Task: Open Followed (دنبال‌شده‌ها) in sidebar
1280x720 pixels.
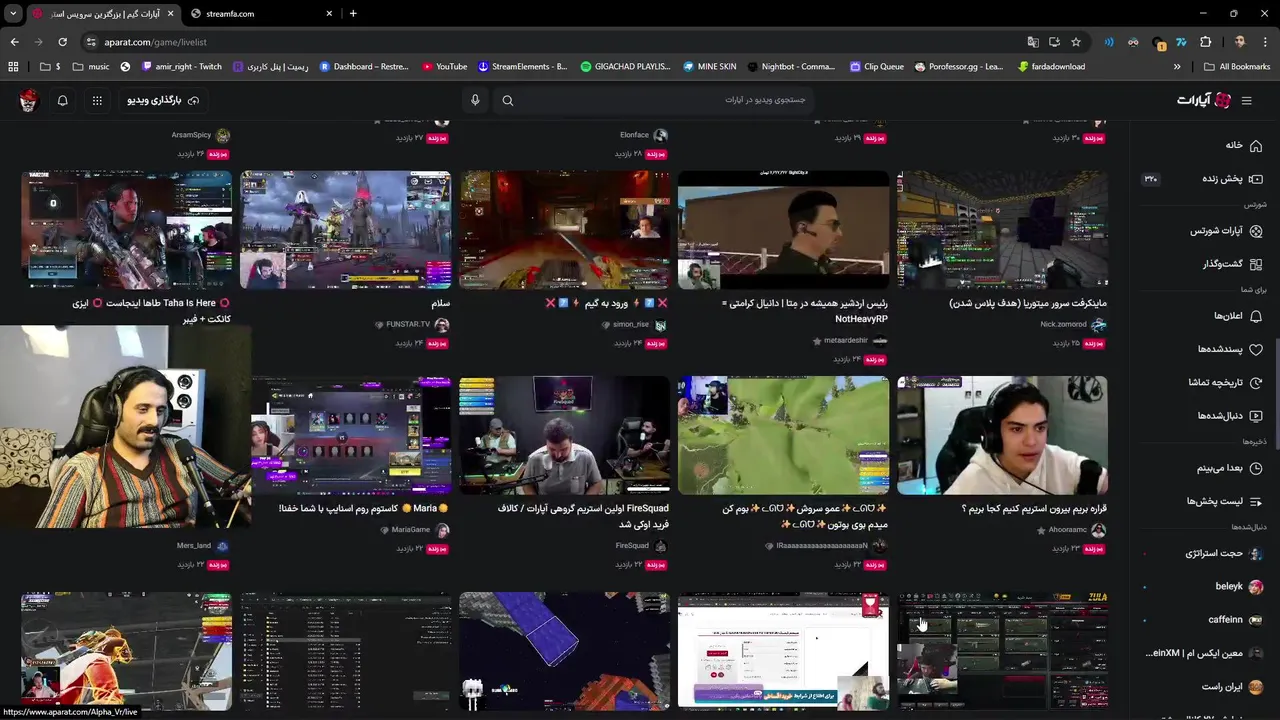Action: click(x=1230, y=415)
